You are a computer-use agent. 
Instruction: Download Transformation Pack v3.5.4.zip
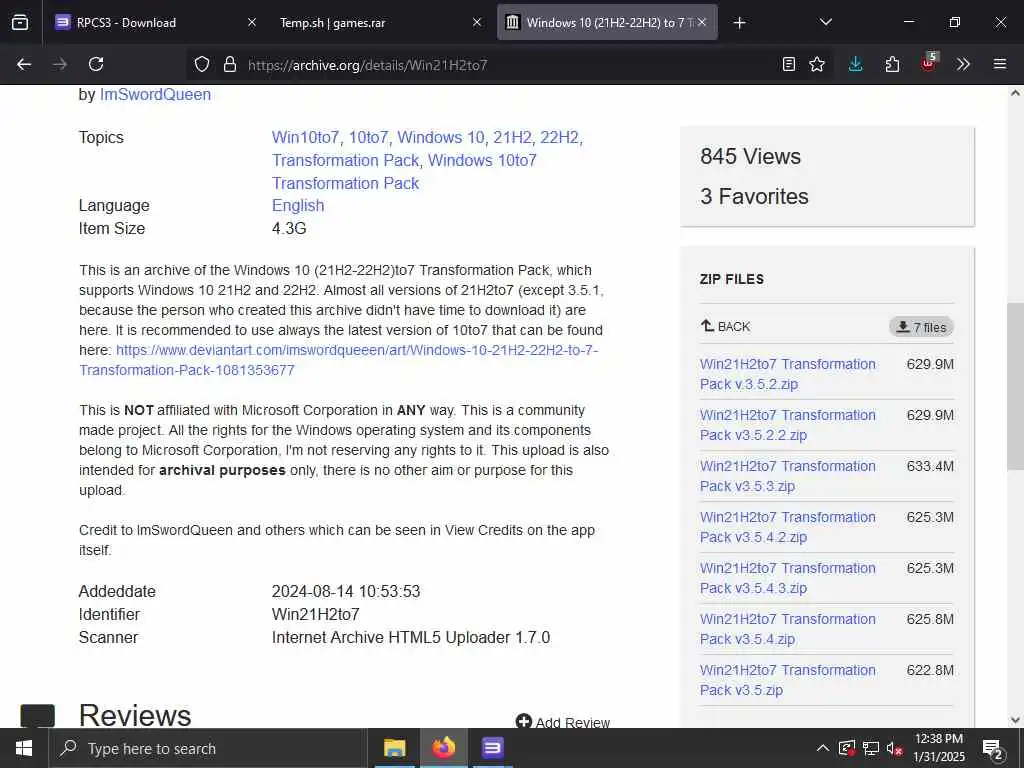(x=788, y=629)
